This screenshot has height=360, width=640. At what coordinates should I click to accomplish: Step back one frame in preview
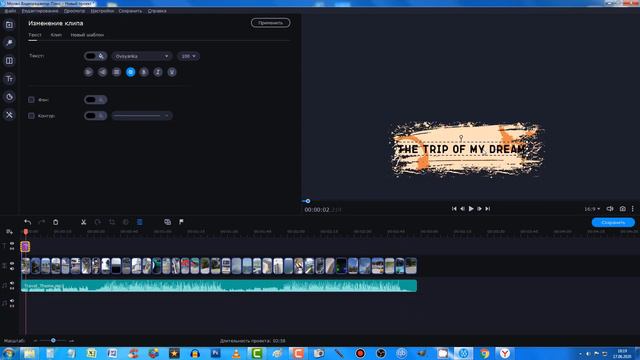pyautogui.click(x=462, y=209)
